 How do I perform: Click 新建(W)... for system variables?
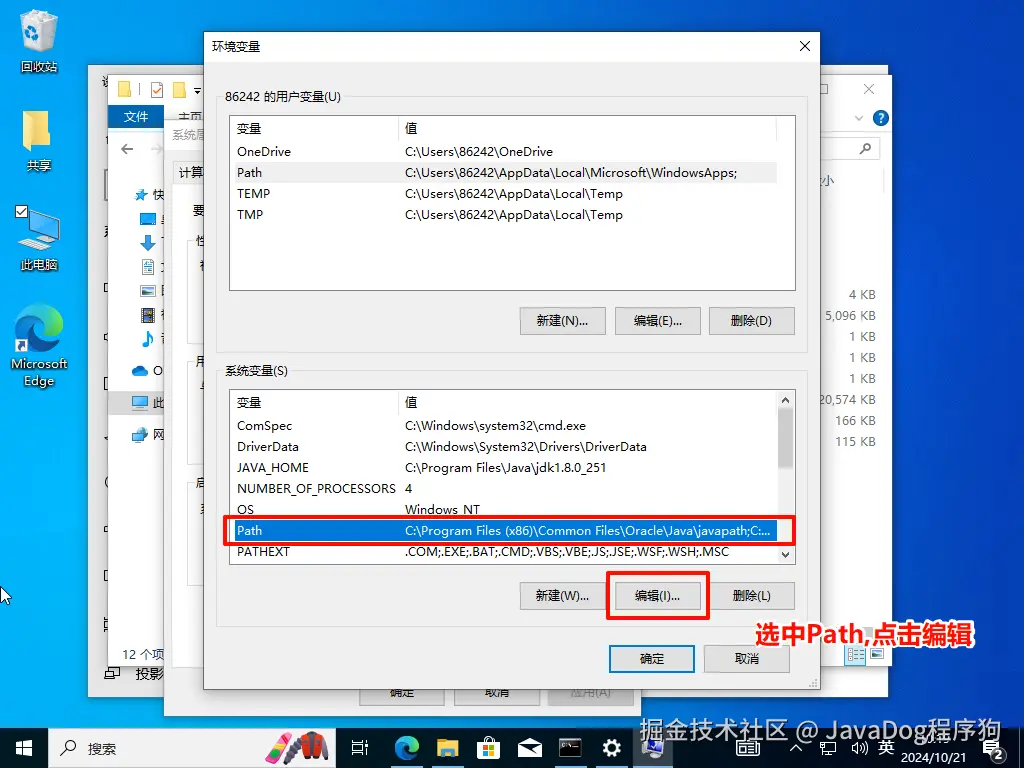[x=562, y=596]
